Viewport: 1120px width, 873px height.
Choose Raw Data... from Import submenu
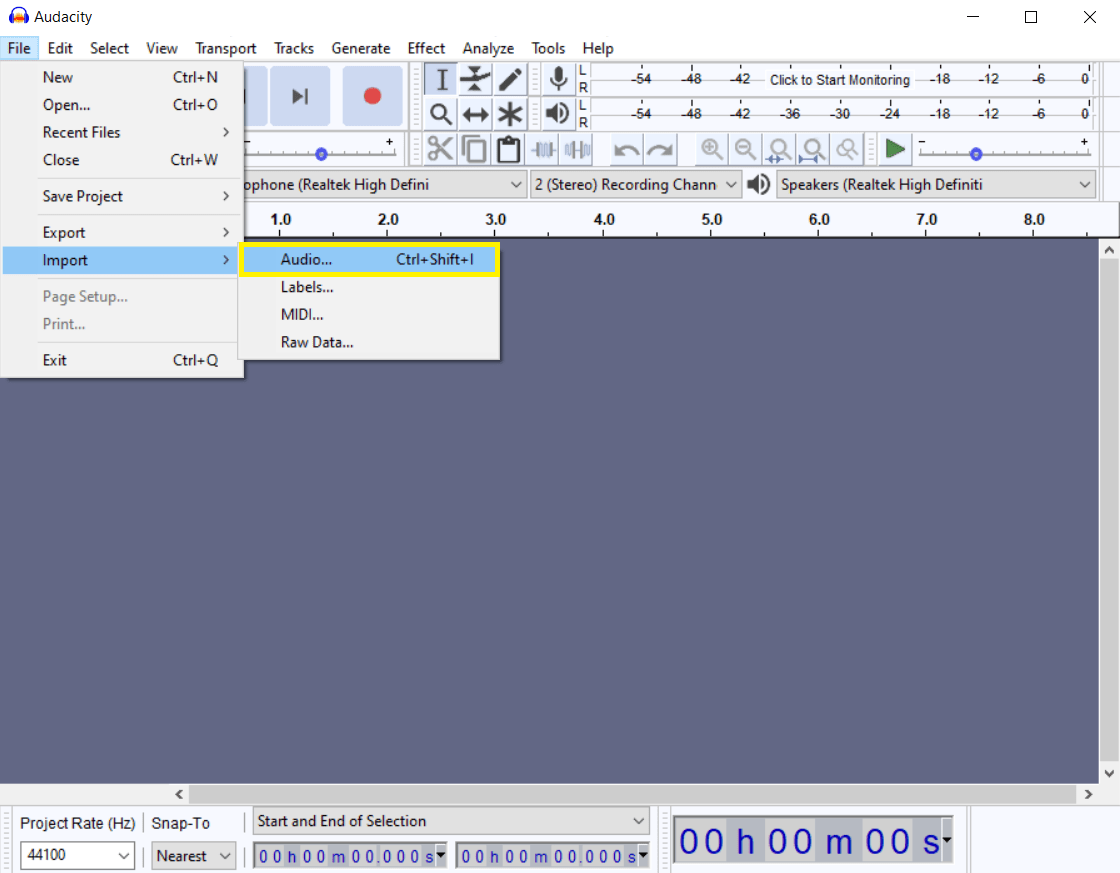[369, 342]
